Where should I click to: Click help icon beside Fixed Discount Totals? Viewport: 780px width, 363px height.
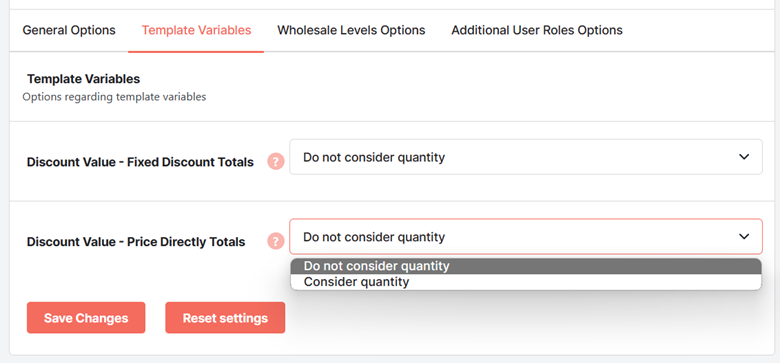276,162
